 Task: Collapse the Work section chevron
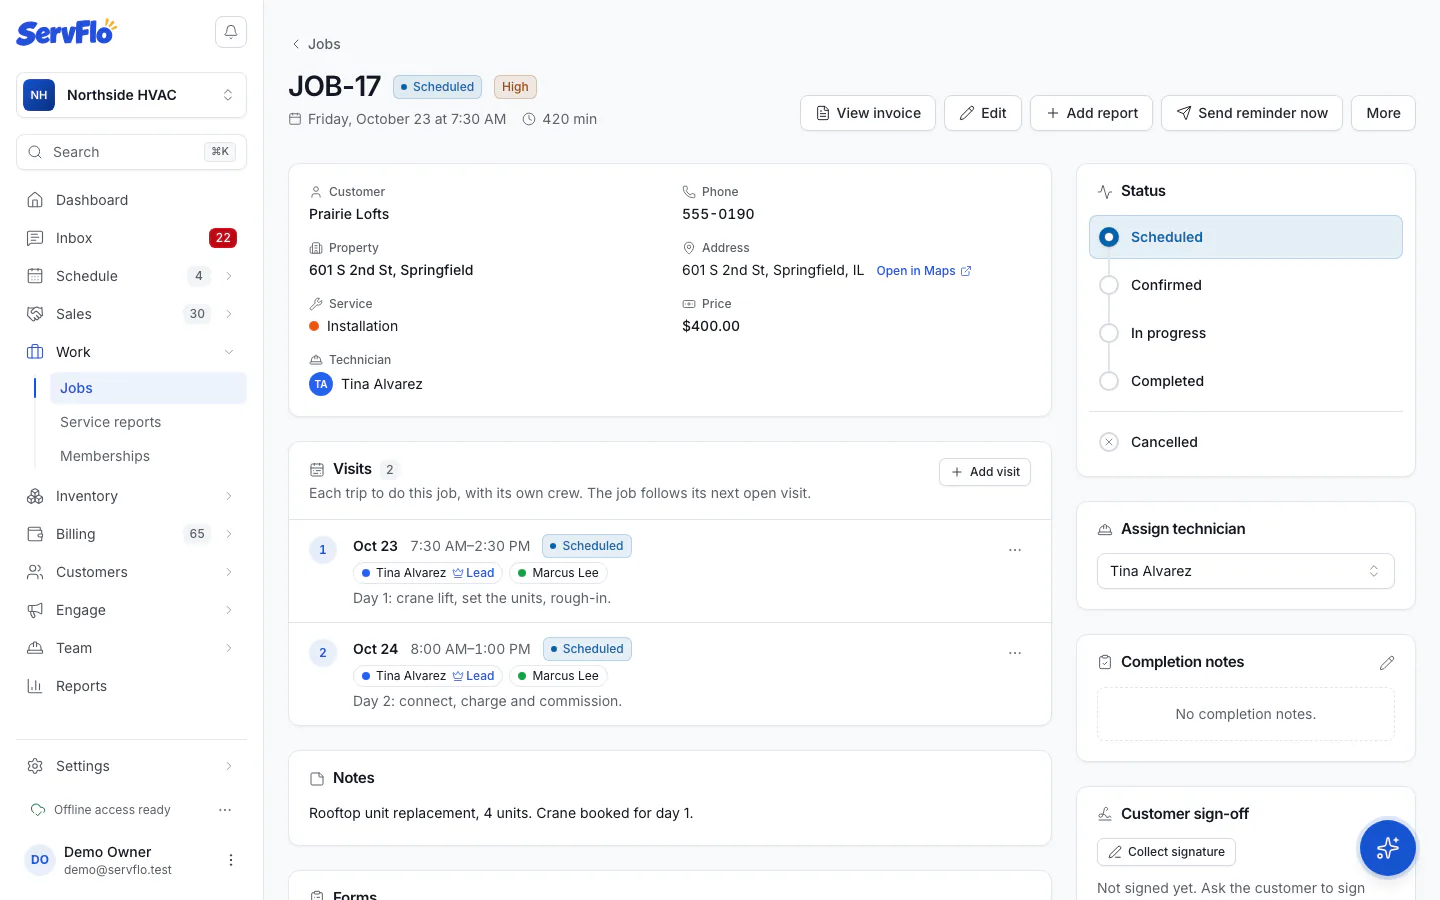point(229,352)
